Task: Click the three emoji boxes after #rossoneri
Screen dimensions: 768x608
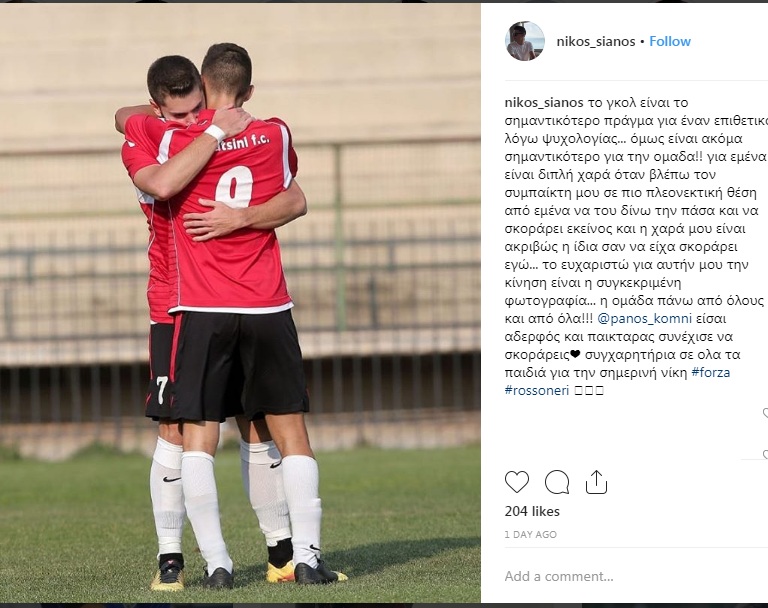Action: click(x=588, y=390)
